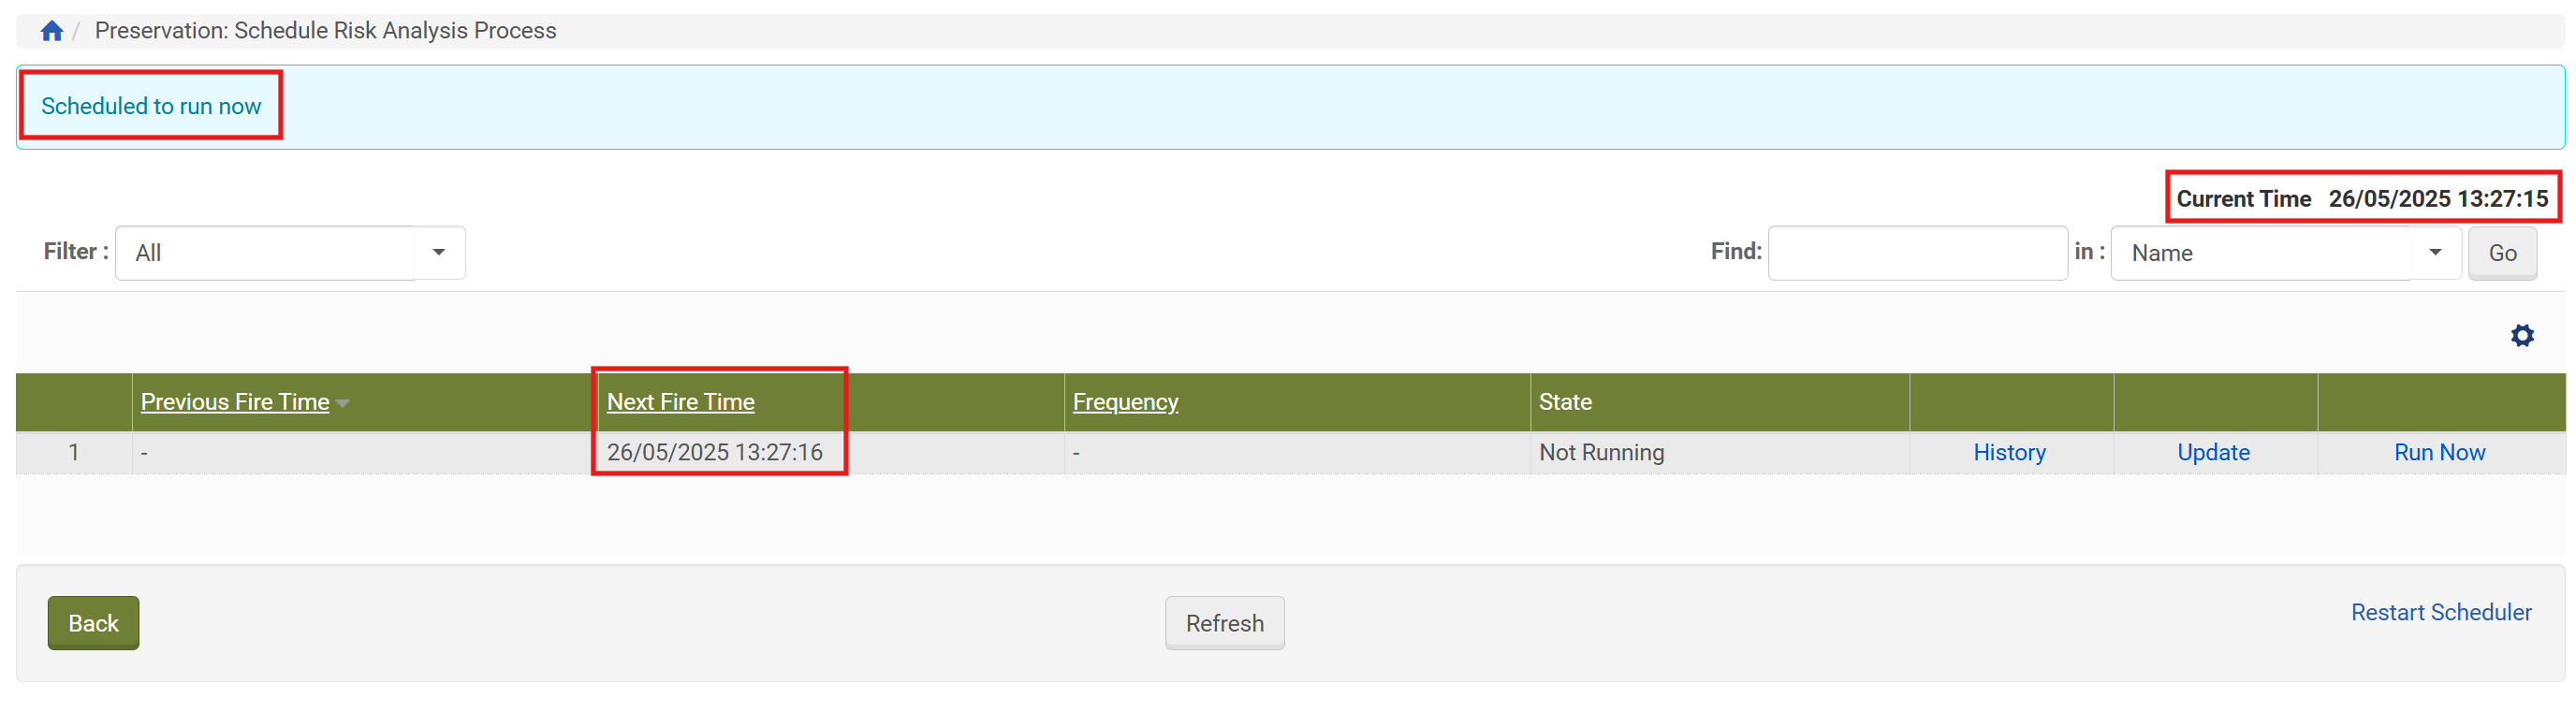Select row 1 in the schedule table

coord(73,452)
